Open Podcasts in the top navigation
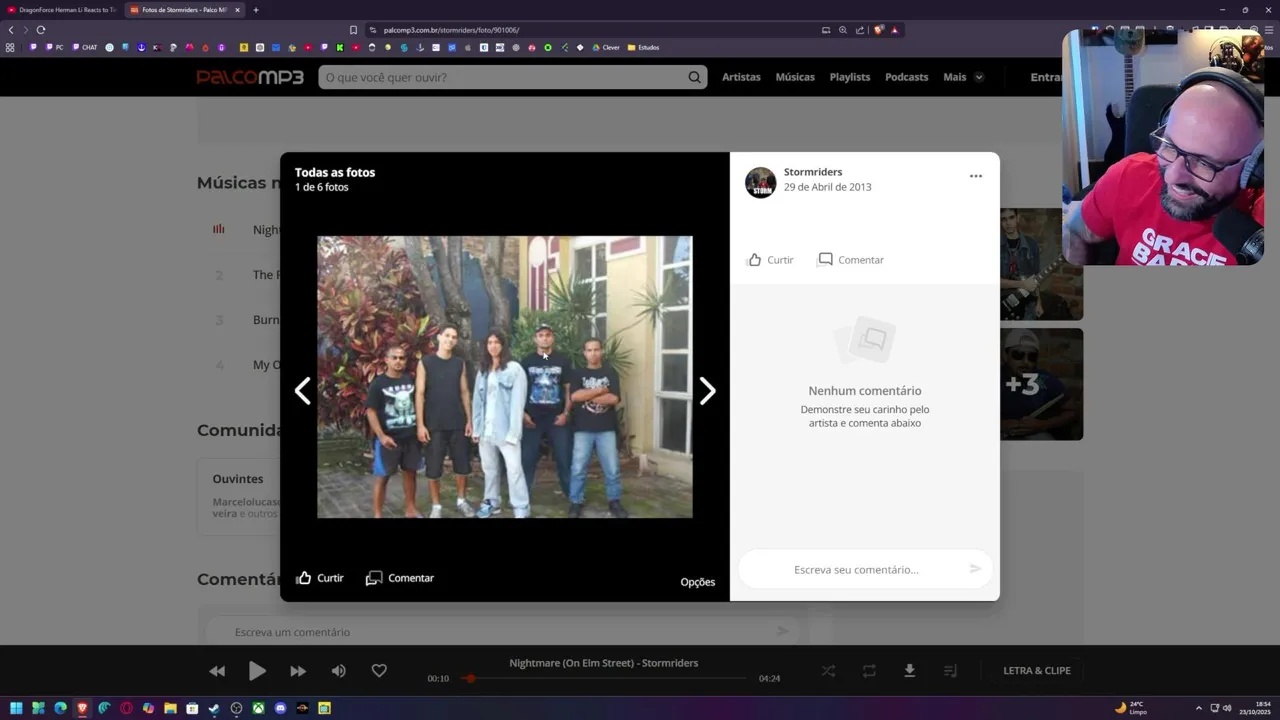Image resolution: width=1280 pixels, height=720 pixels. pyautogui.click(x=907, y=77)
